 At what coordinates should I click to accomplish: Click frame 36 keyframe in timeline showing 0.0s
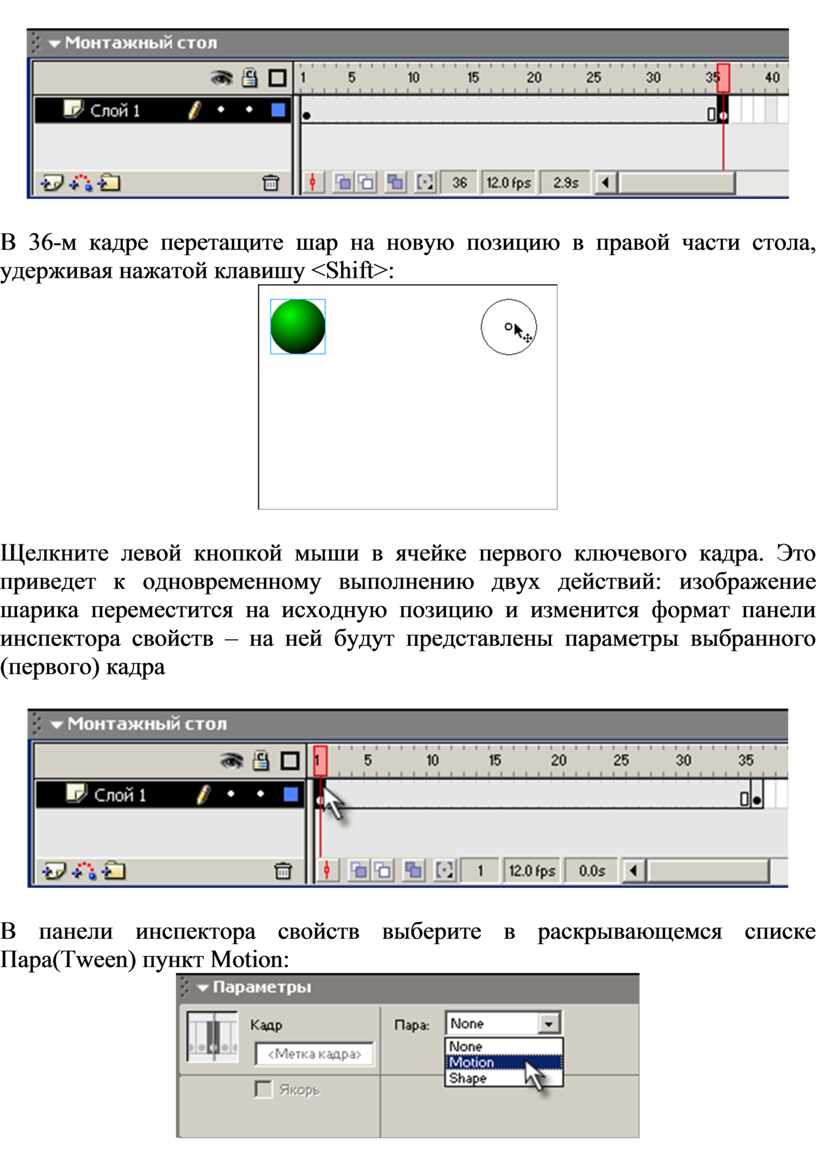757,794
